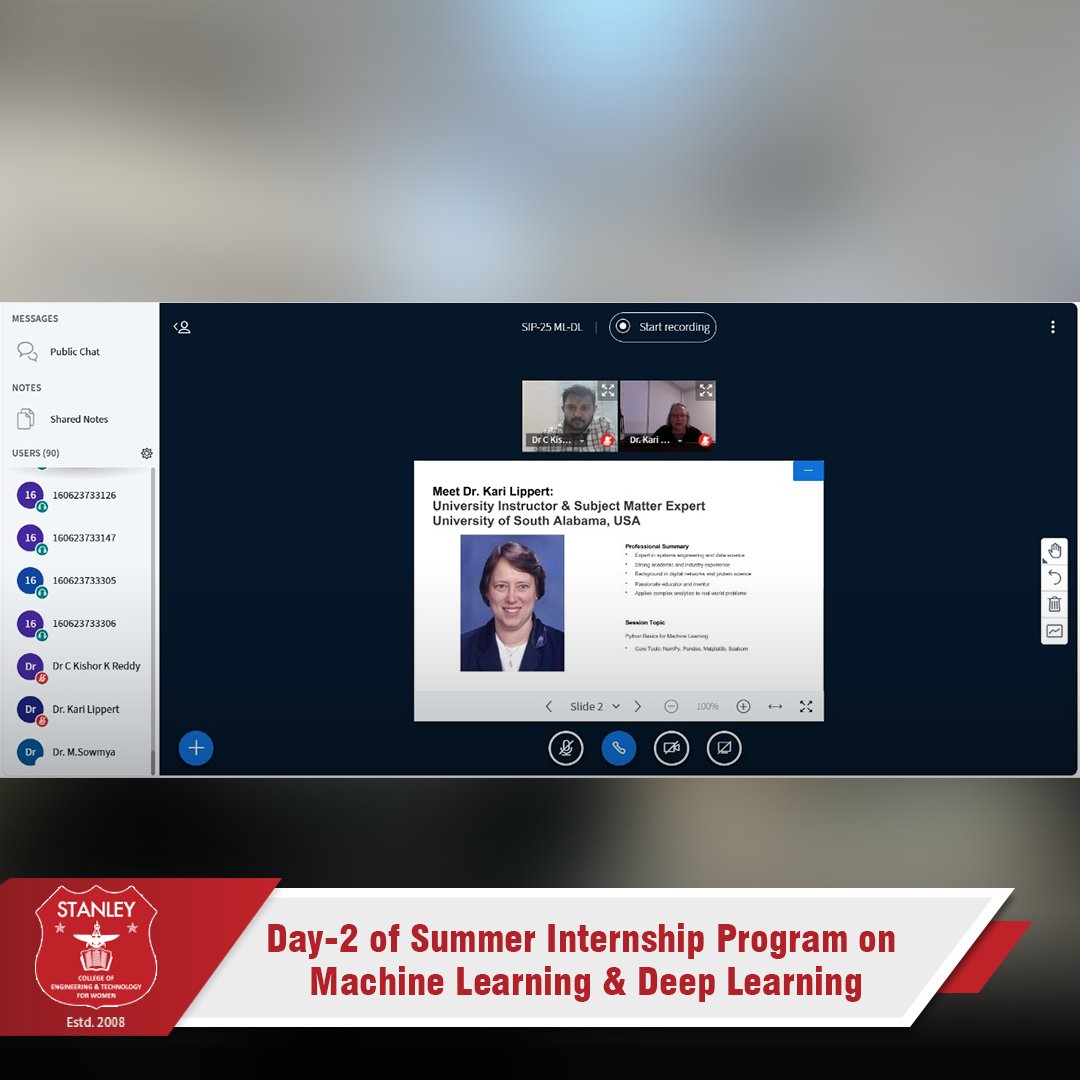Click avatar of Dr. M.Sowmya
This screenshot has width=1080, height=1080.
tap(30, 752)
